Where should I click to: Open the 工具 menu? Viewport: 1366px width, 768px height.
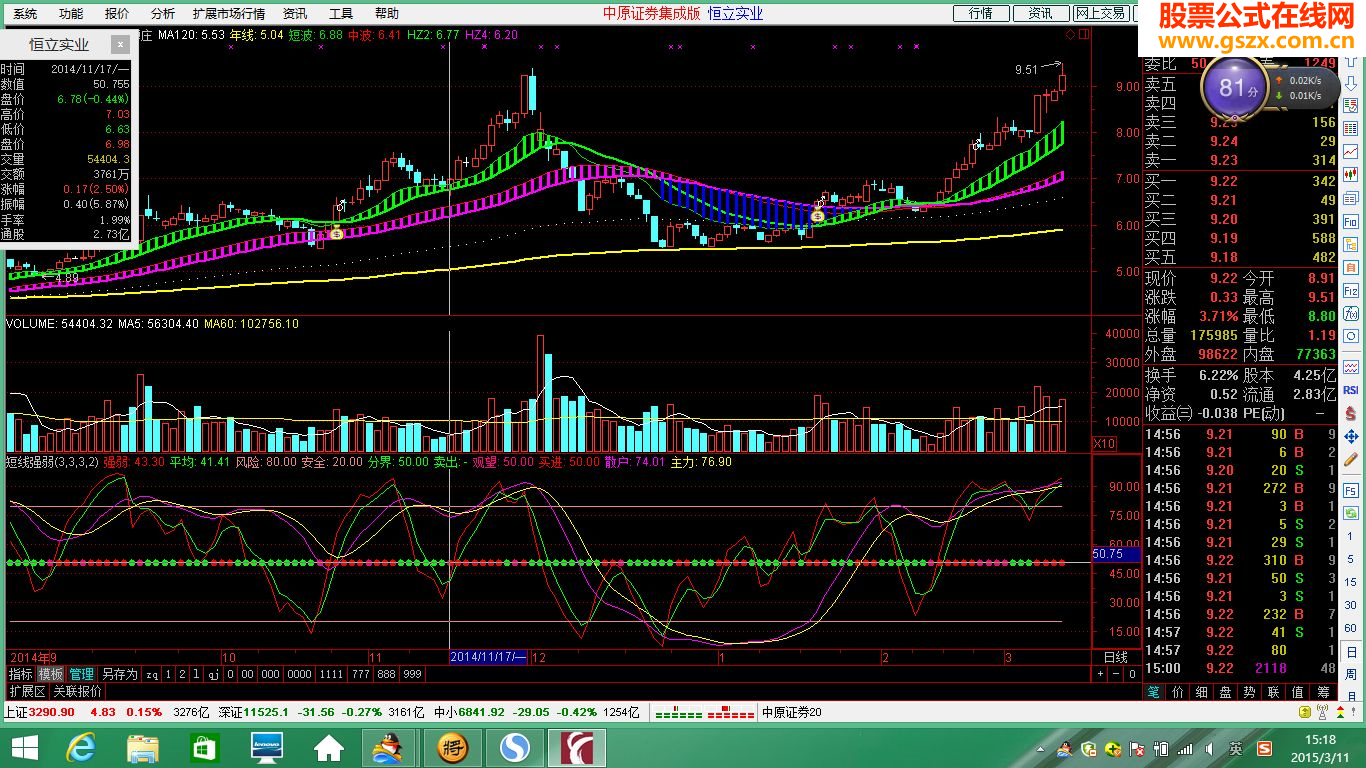(341, 14)
